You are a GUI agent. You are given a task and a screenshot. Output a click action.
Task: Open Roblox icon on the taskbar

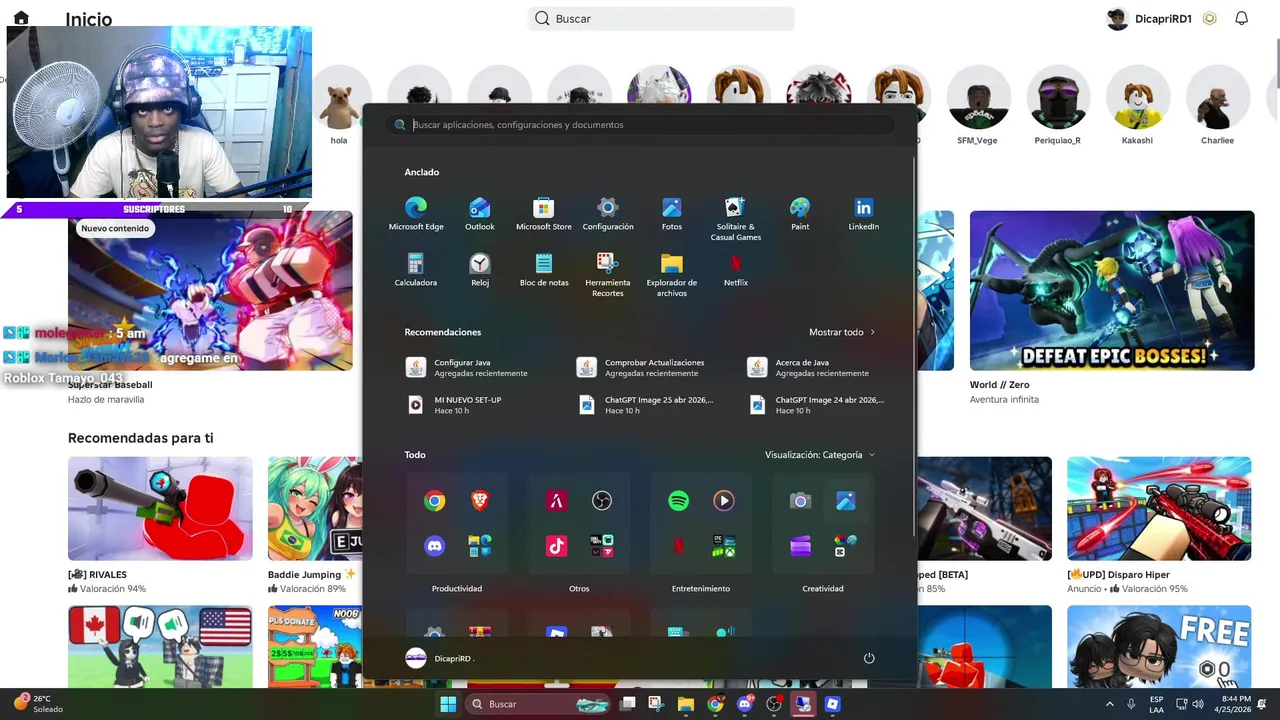832,704
